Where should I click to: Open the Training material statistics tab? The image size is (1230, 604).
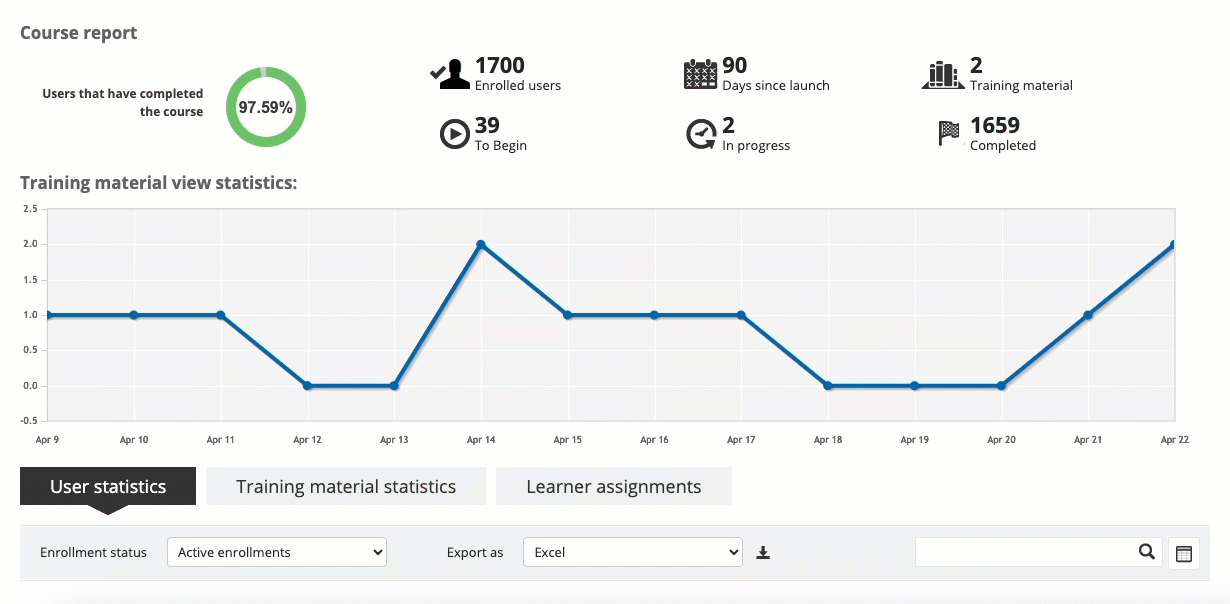(346, 487)
